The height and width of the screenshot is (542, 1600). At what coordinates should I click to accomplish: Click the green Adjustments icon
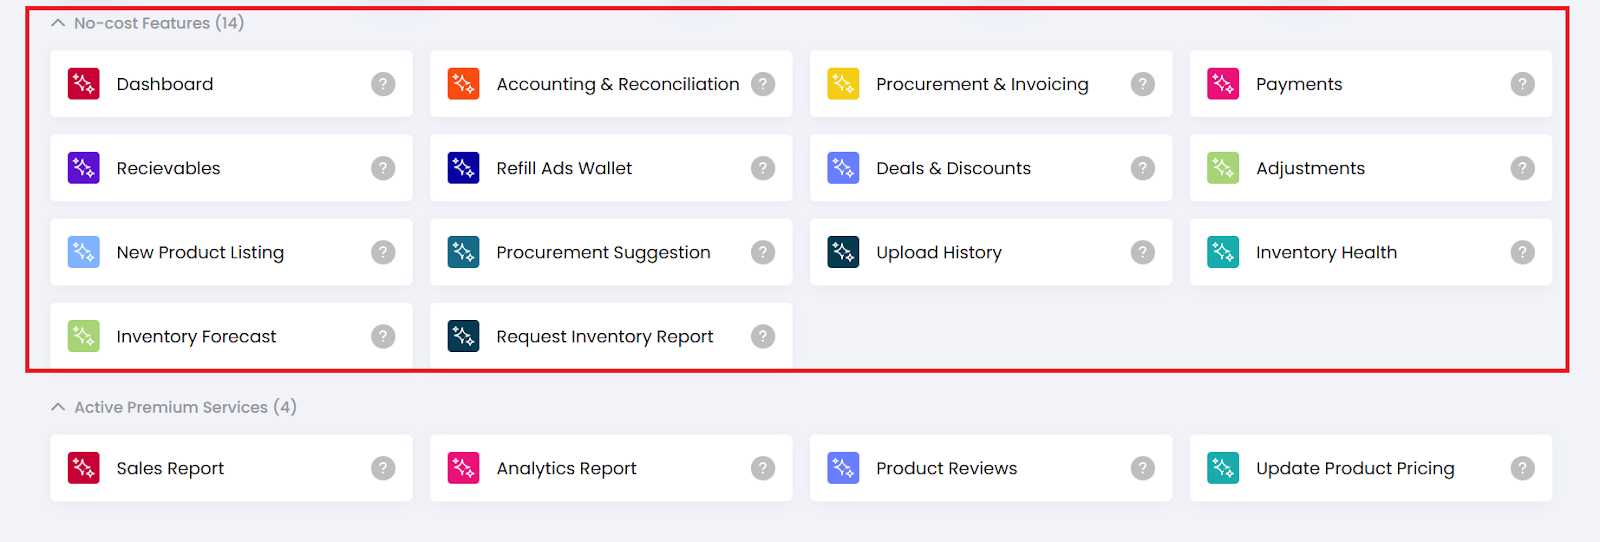pos(1223,168)
